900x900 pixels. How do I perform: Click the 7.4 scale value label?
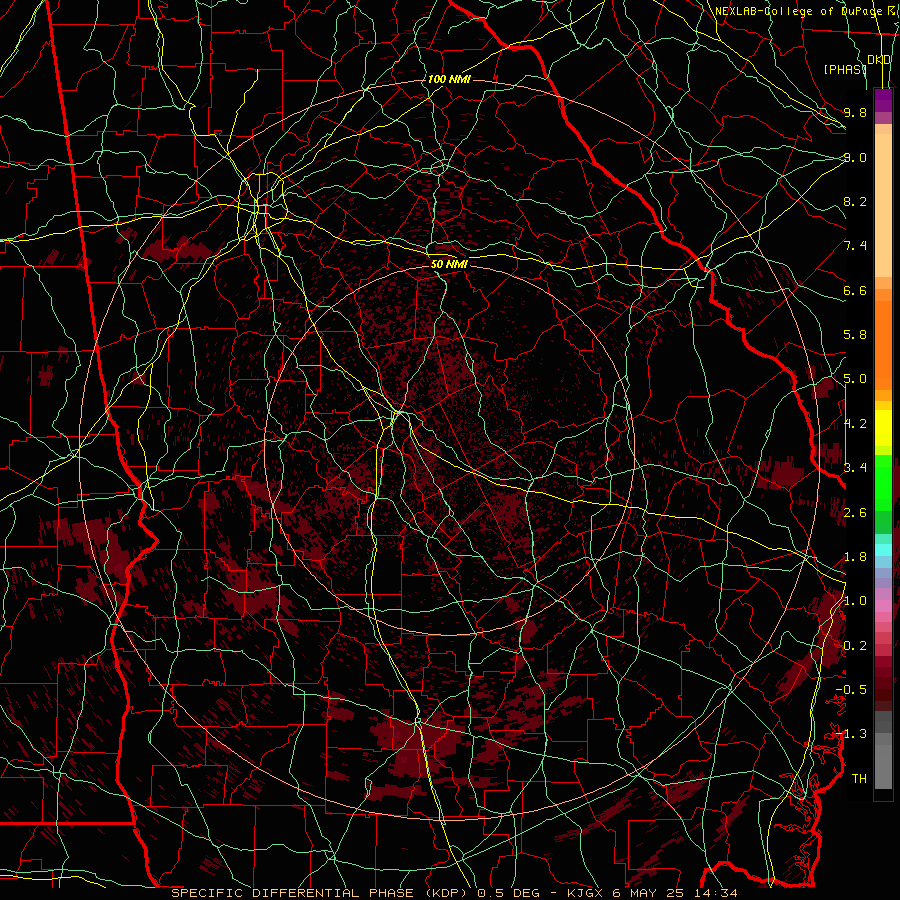855,246
